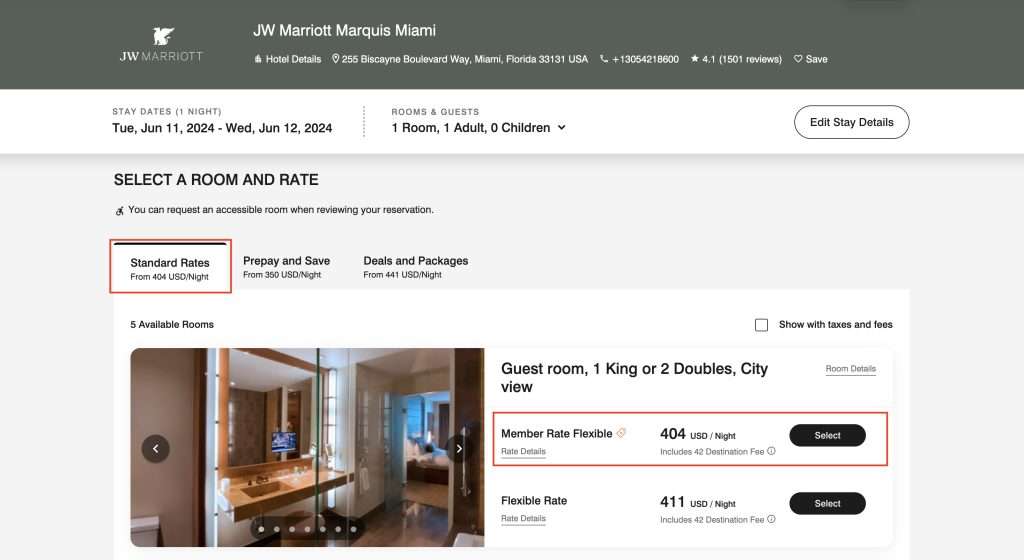Click the '5 Available Rooms' text
The image size is (1024, 560).
point(172,324)
